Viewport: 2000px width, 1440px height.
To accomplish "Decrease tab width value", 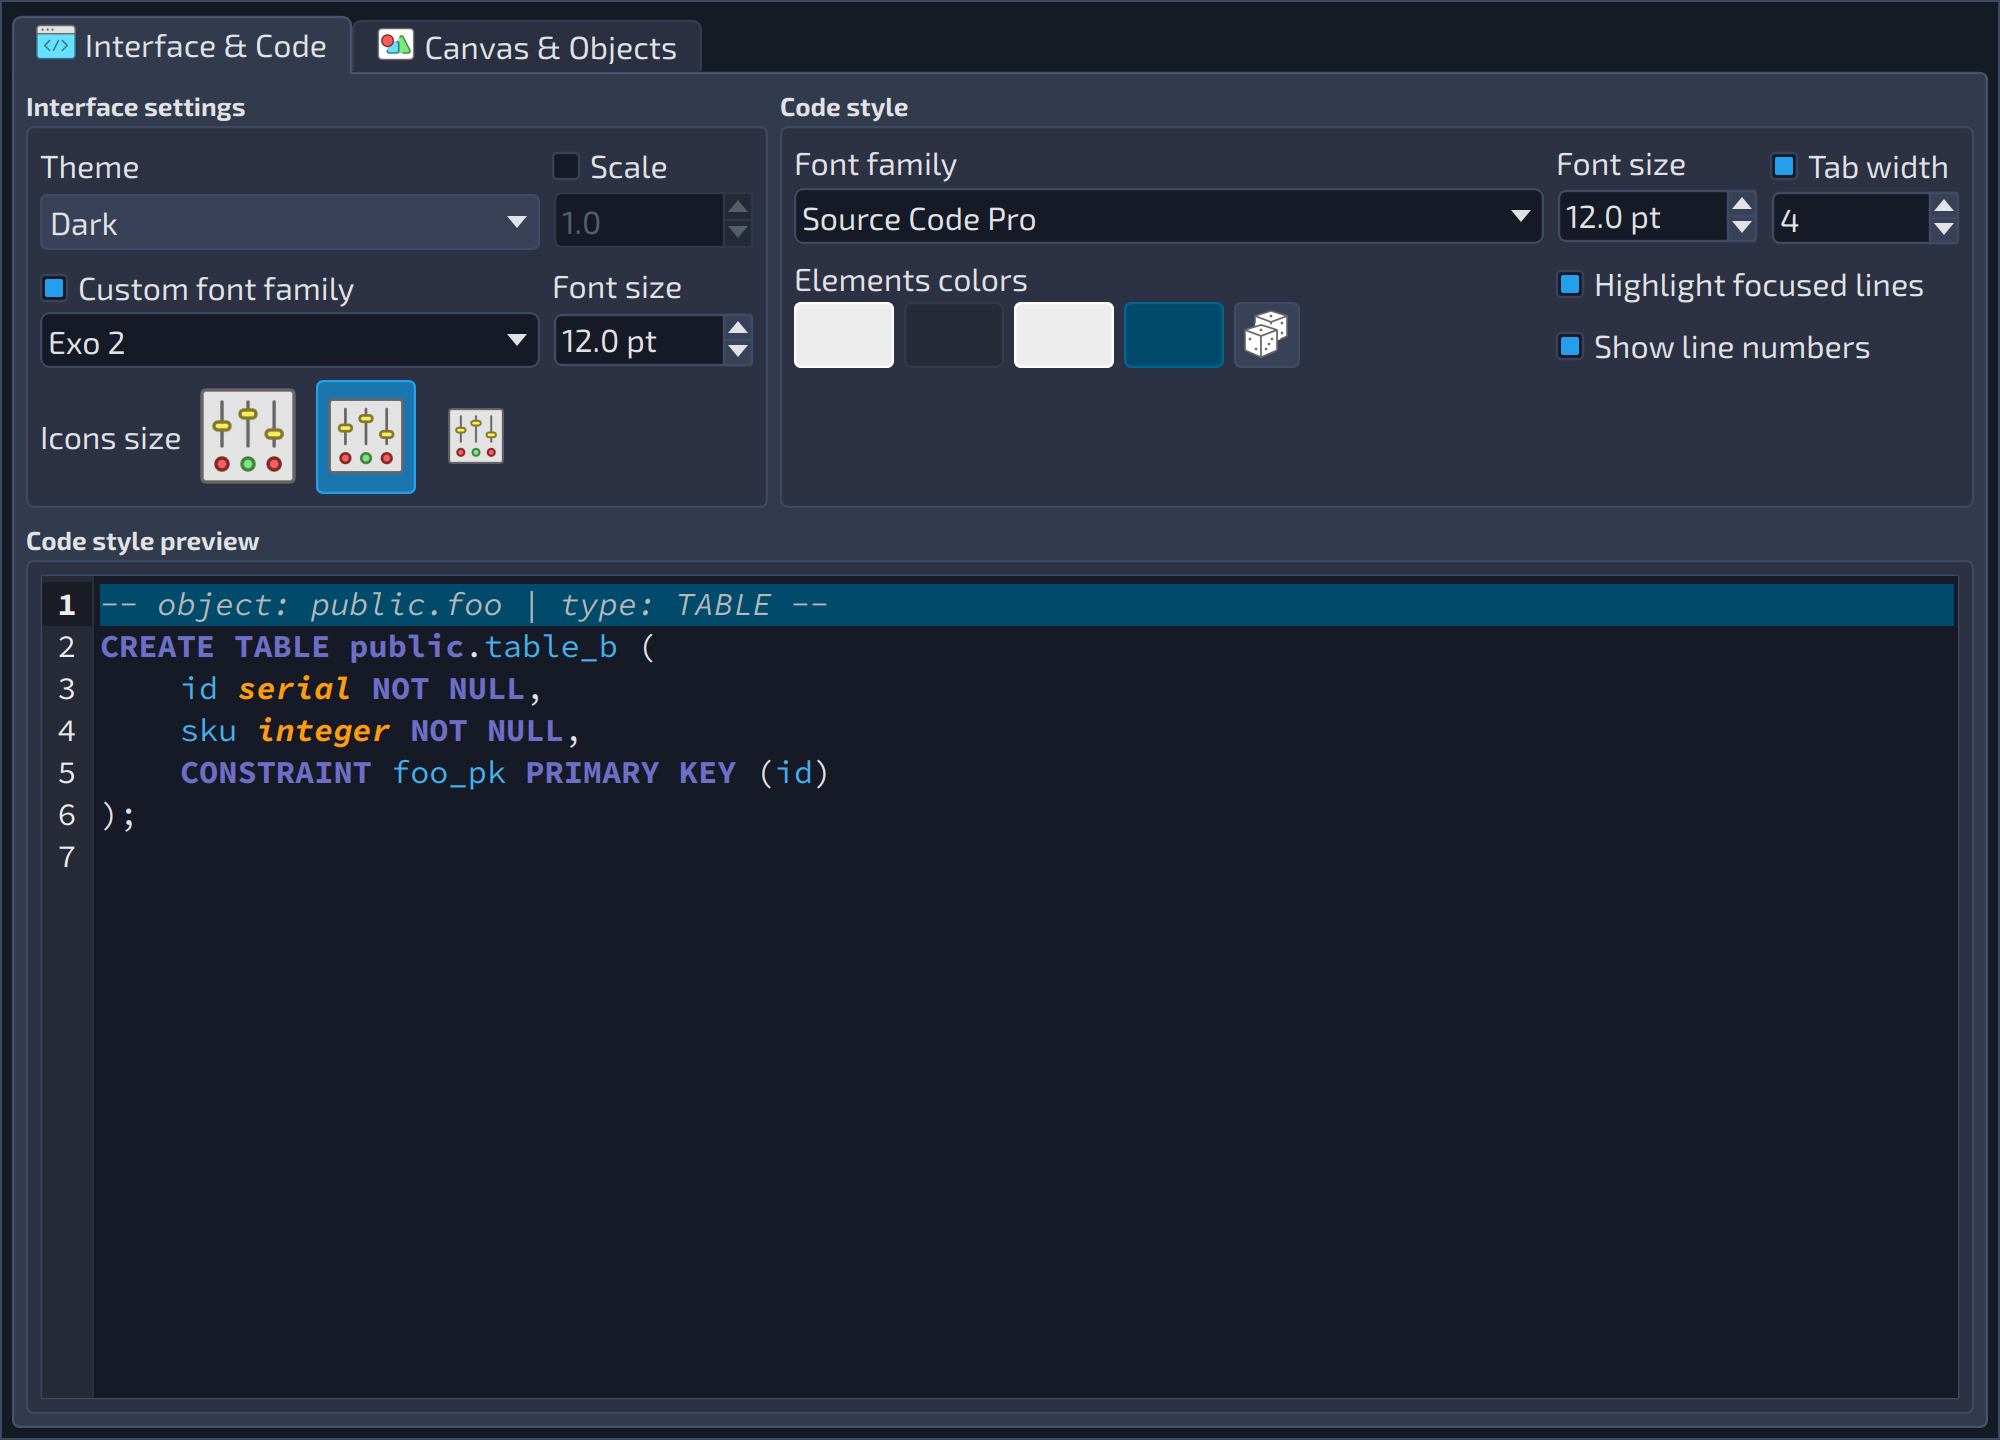I will pyautogui.click(x=1944, y=230).
